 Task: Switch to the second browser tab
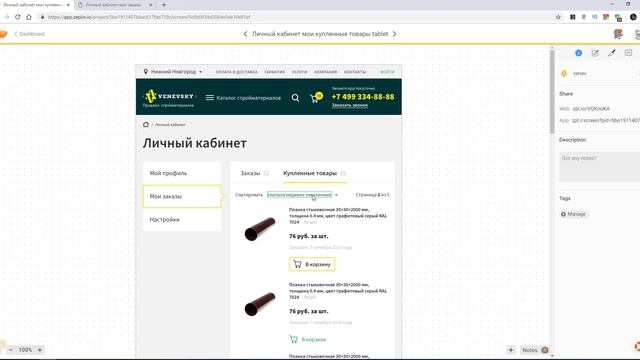click(113, 5)
